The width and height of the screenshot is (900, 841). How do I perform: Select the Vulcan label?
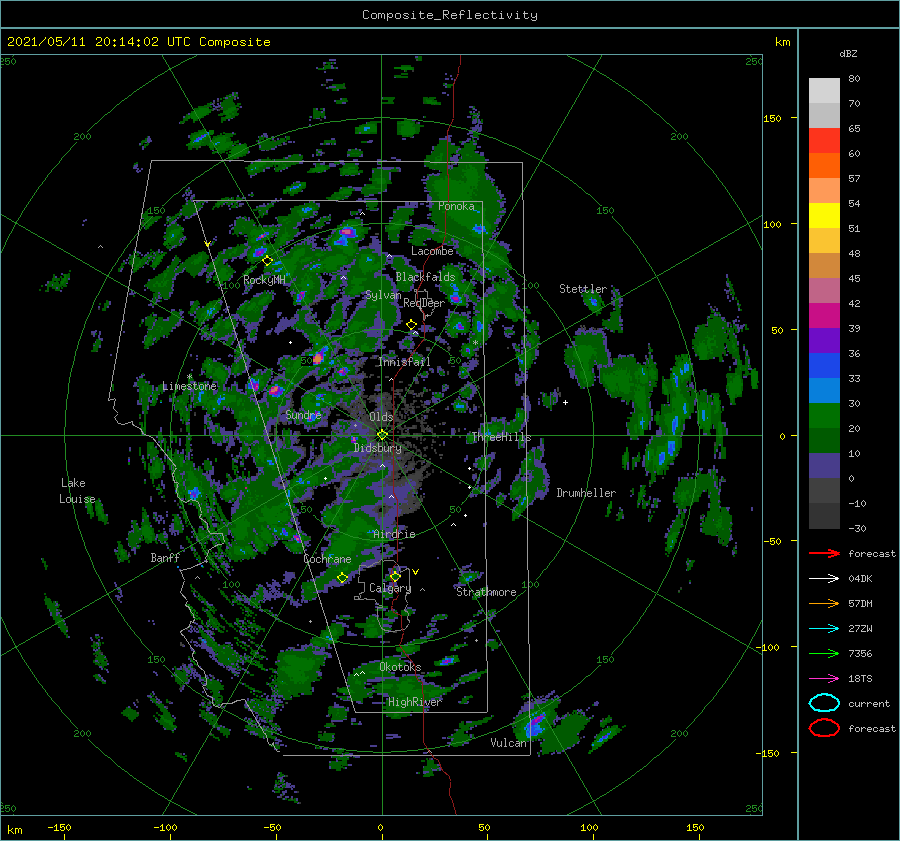[508, 743]
